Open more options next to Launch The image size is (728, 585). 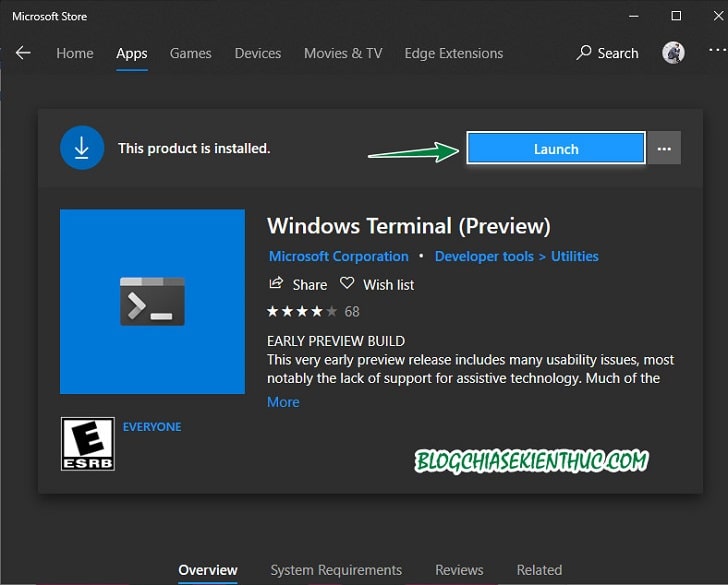pyautogui.click(x=664, y=149)
